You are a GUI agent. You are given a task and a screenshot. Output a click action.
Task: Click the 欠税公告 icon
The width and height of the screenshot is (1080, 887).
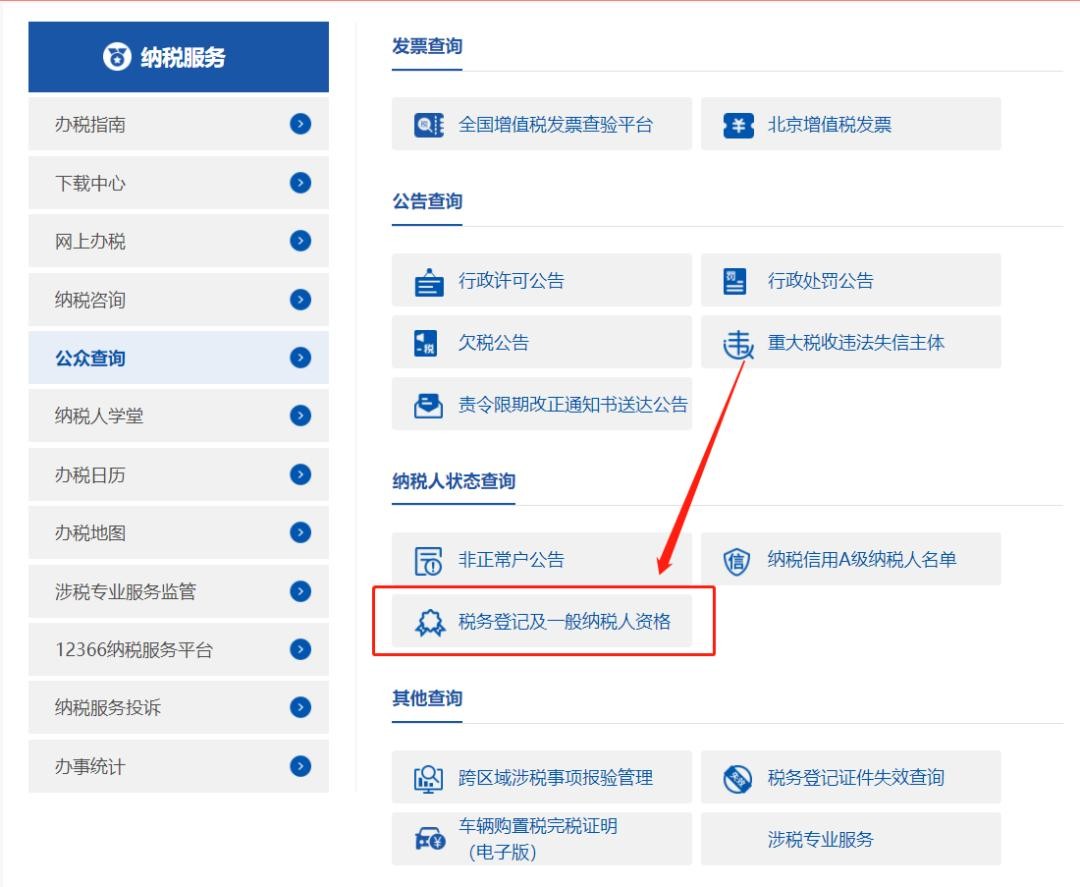point(425,343)
